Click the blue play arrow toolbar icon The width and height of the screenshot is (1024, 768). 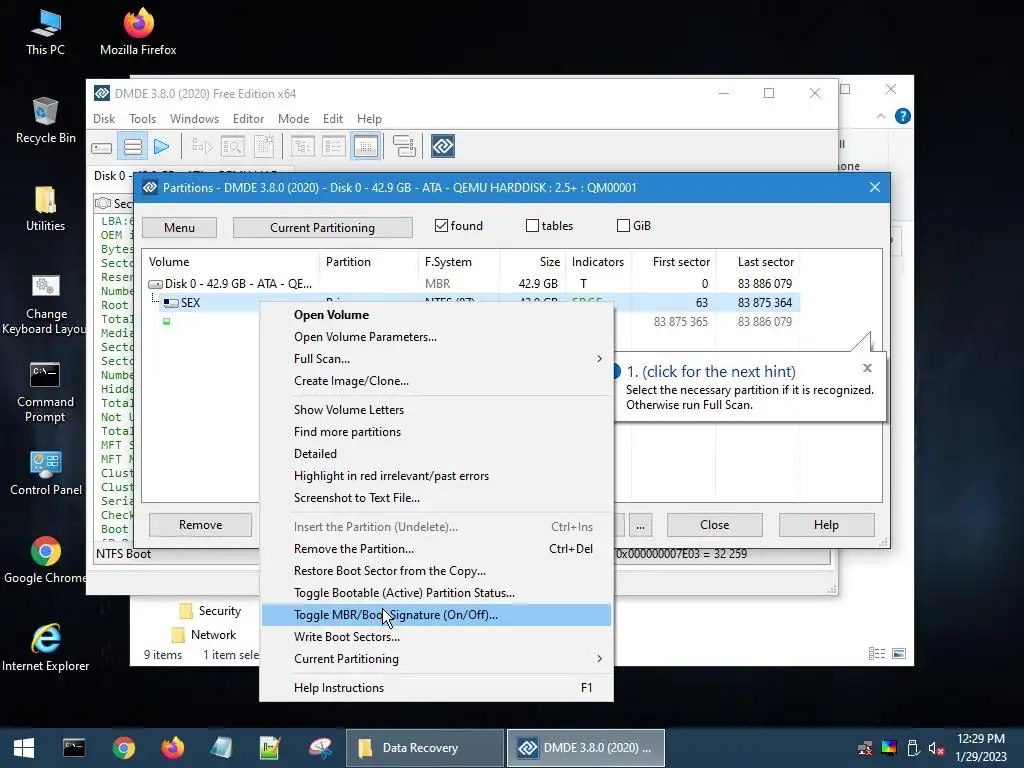(x=161, y=147)
